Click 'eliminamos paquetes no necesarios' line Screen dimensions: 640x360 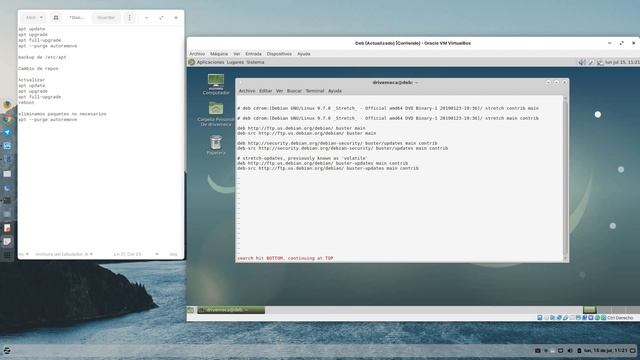click(x=62, y=114)
